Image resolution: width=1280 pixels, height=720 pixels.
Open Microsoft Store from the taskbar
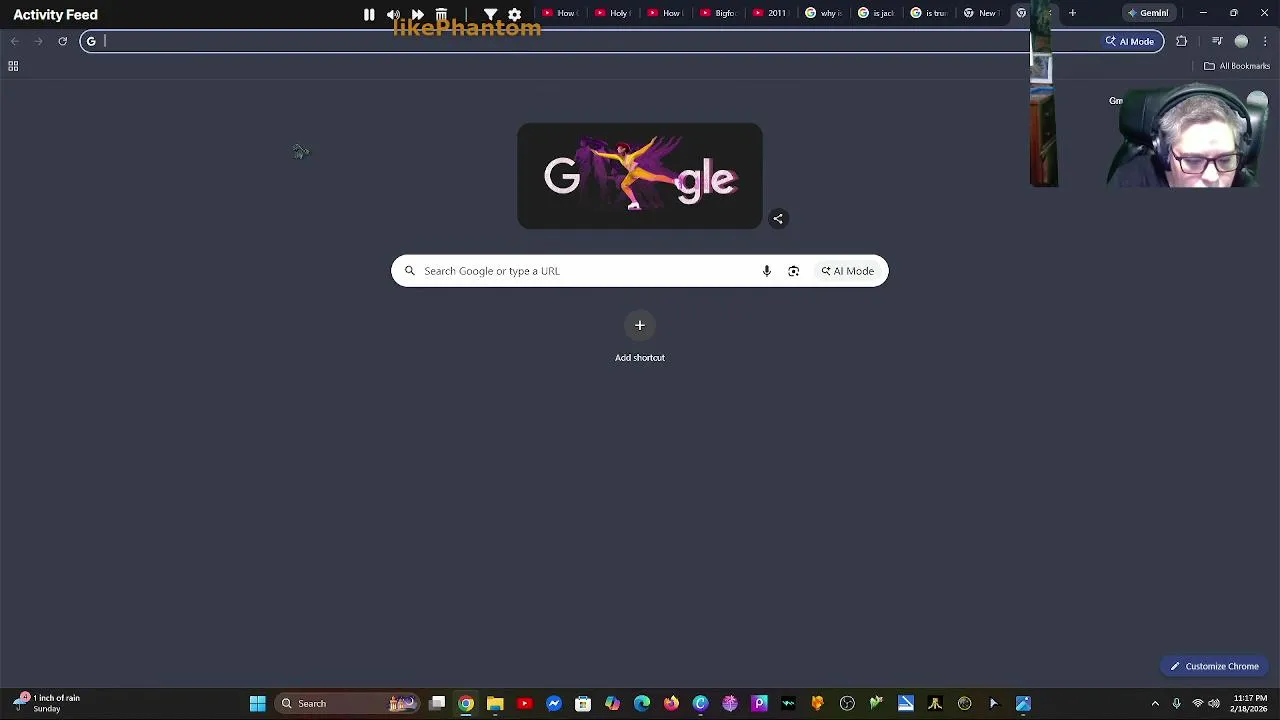pyautogui.click(x=583, y=703)
